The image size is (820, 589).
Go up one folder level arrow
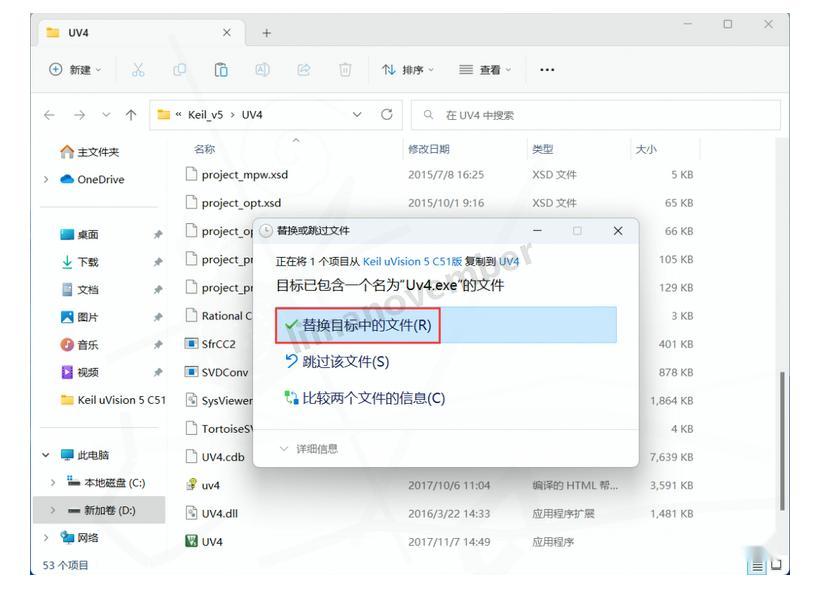[x=131, y=115]
